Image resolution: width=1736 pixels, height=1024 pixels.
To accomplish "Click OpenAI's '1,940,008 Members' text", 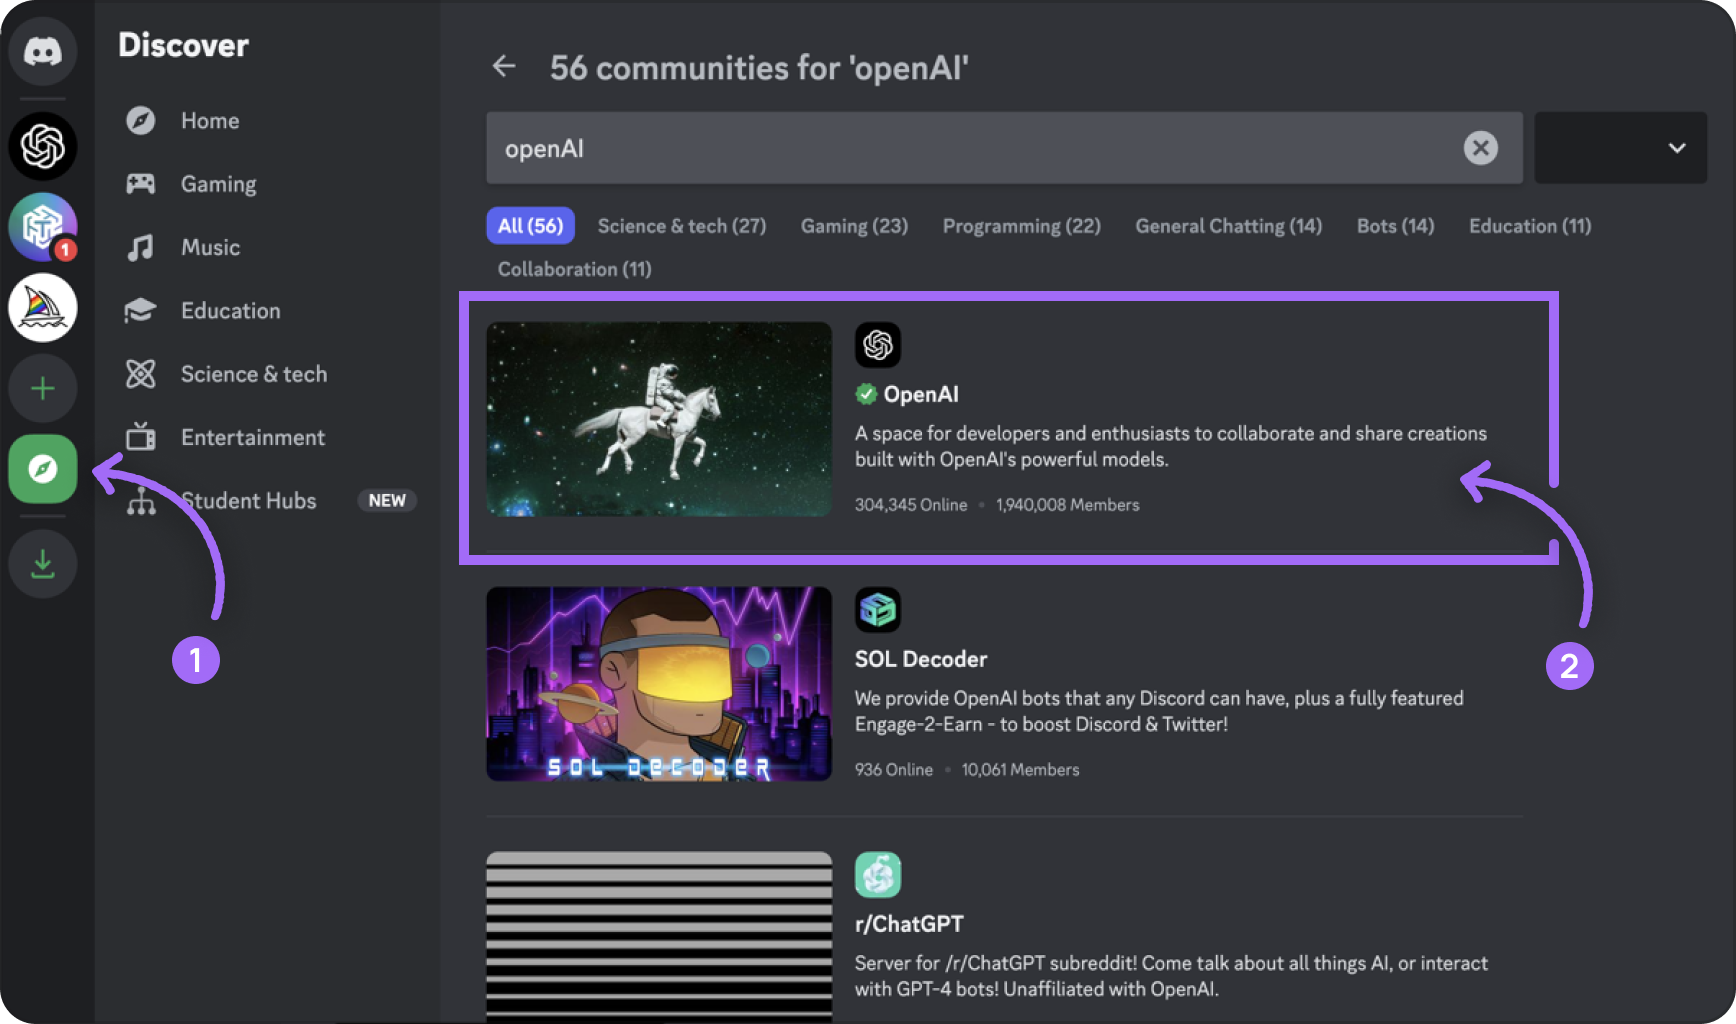I will [1068, 505].
